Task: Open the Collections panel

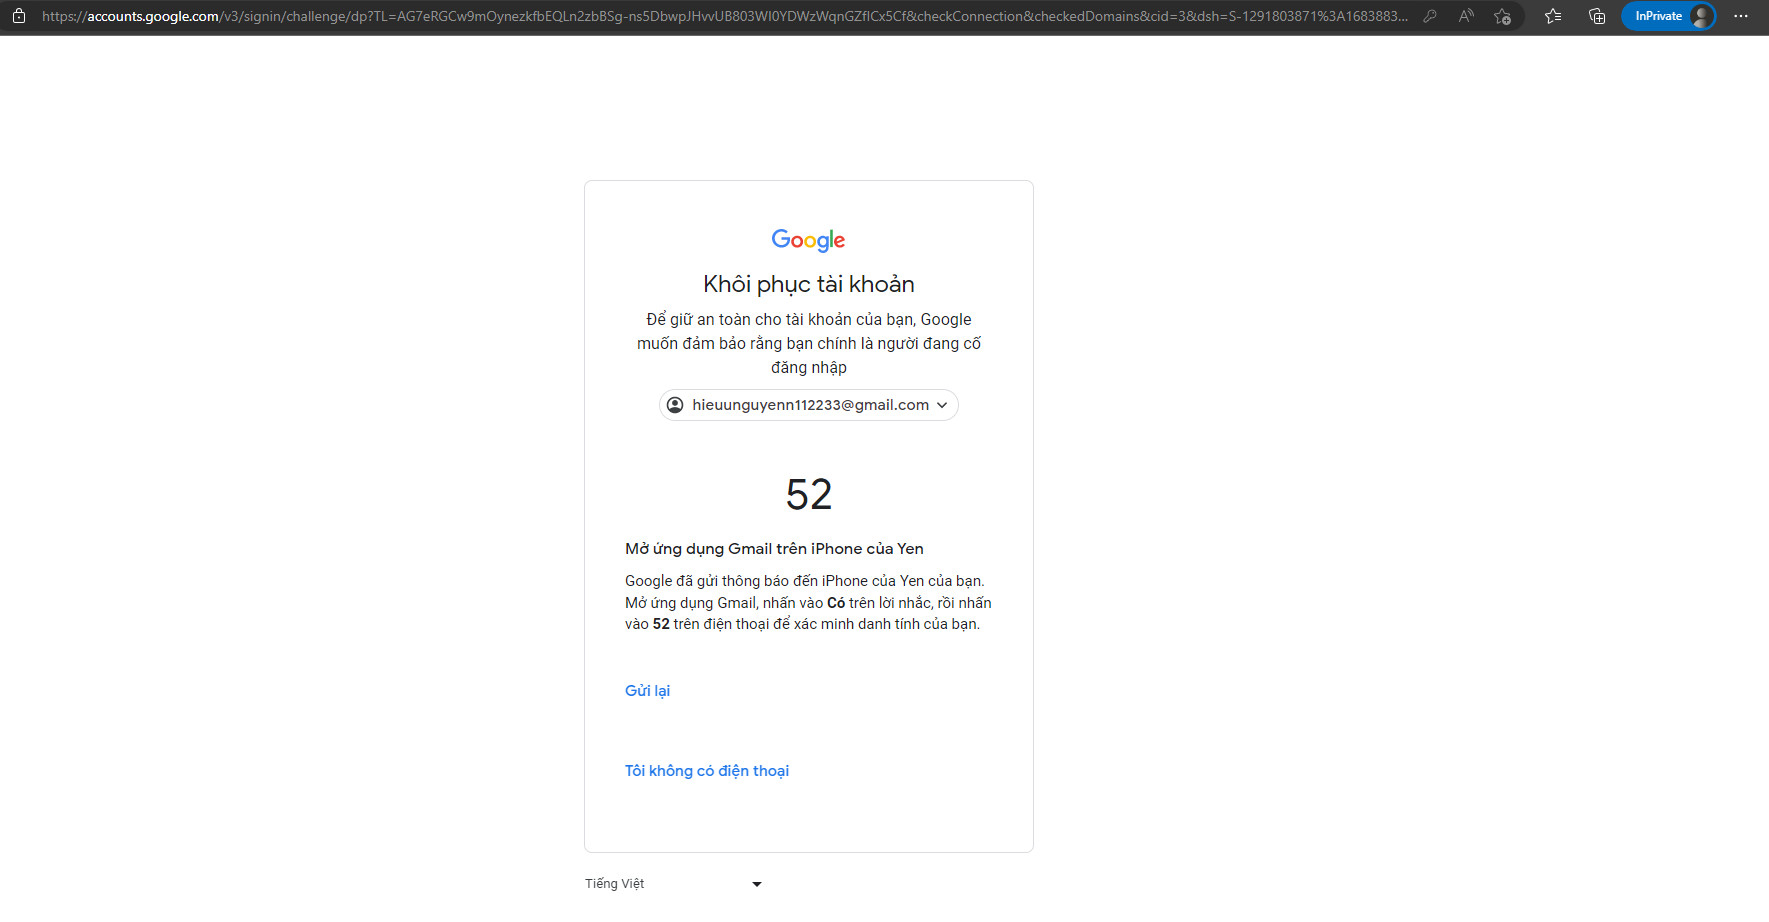Action: [1597, 16]
